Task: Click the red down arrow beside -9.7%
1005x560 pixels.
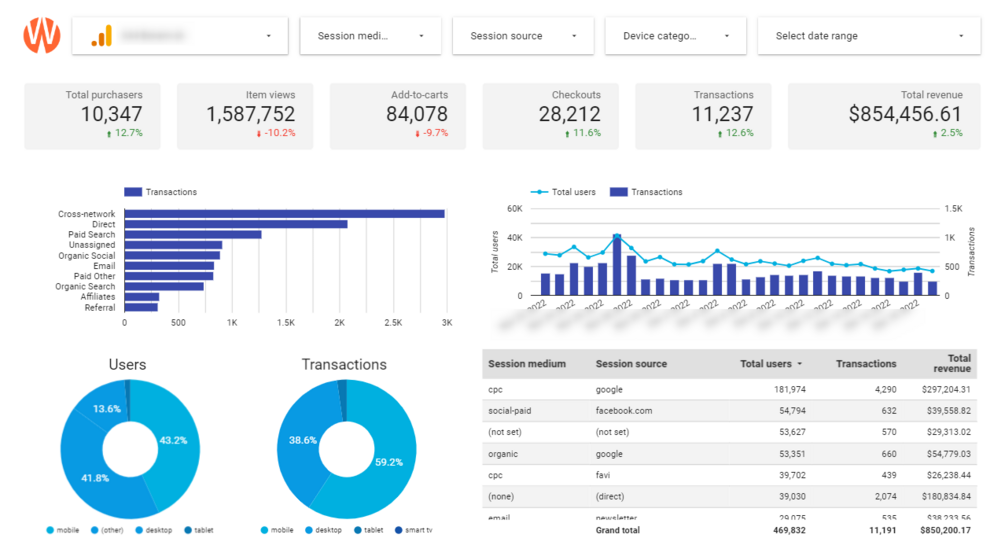Action: (x=417, y=134)
